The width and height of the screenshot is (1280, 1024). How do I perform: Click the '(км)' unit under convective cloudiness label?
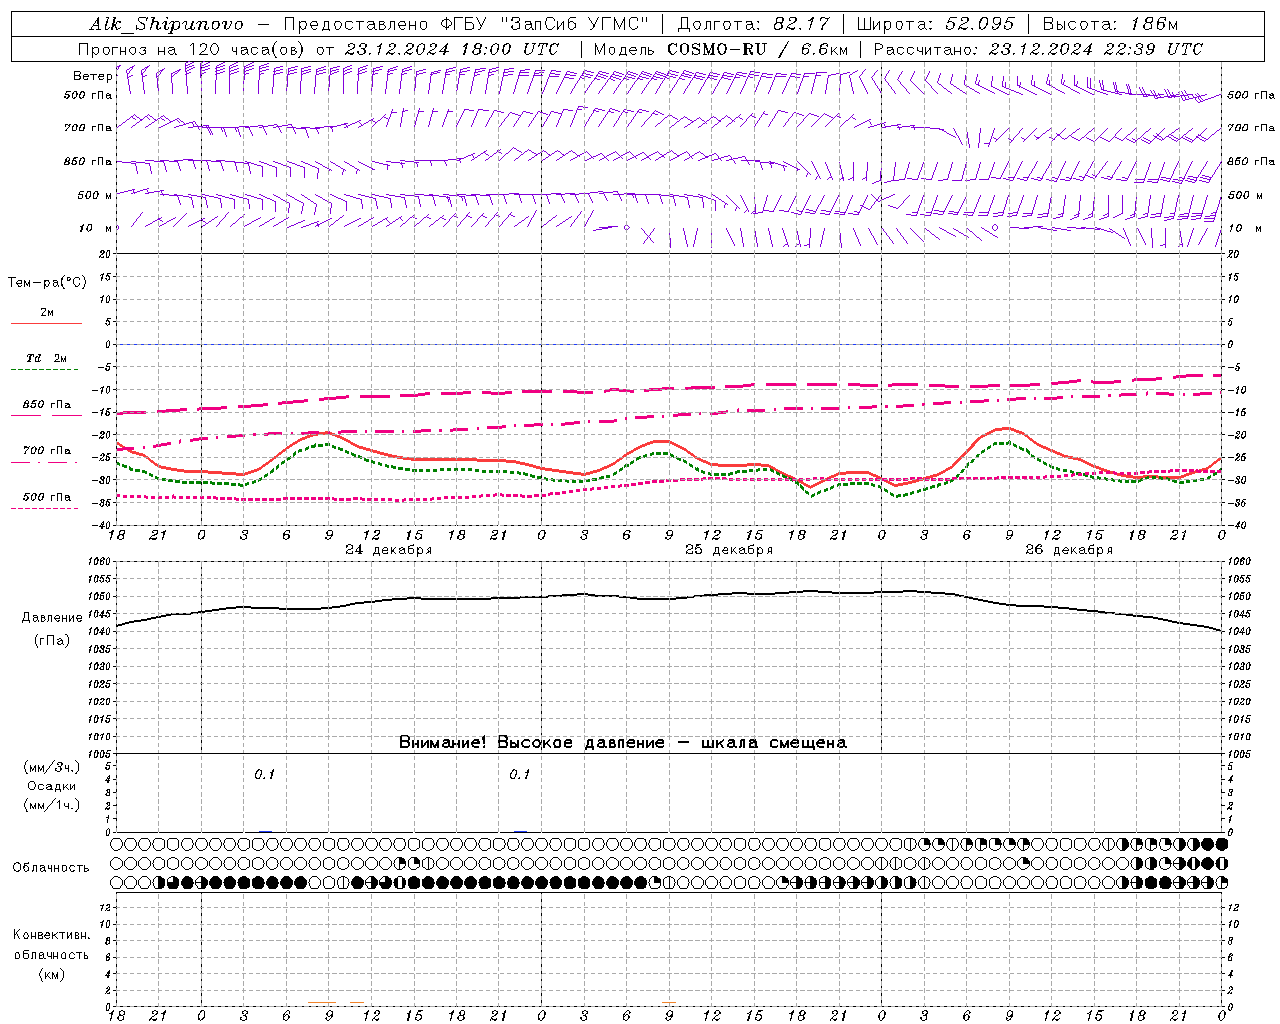[x=52, y=974]
